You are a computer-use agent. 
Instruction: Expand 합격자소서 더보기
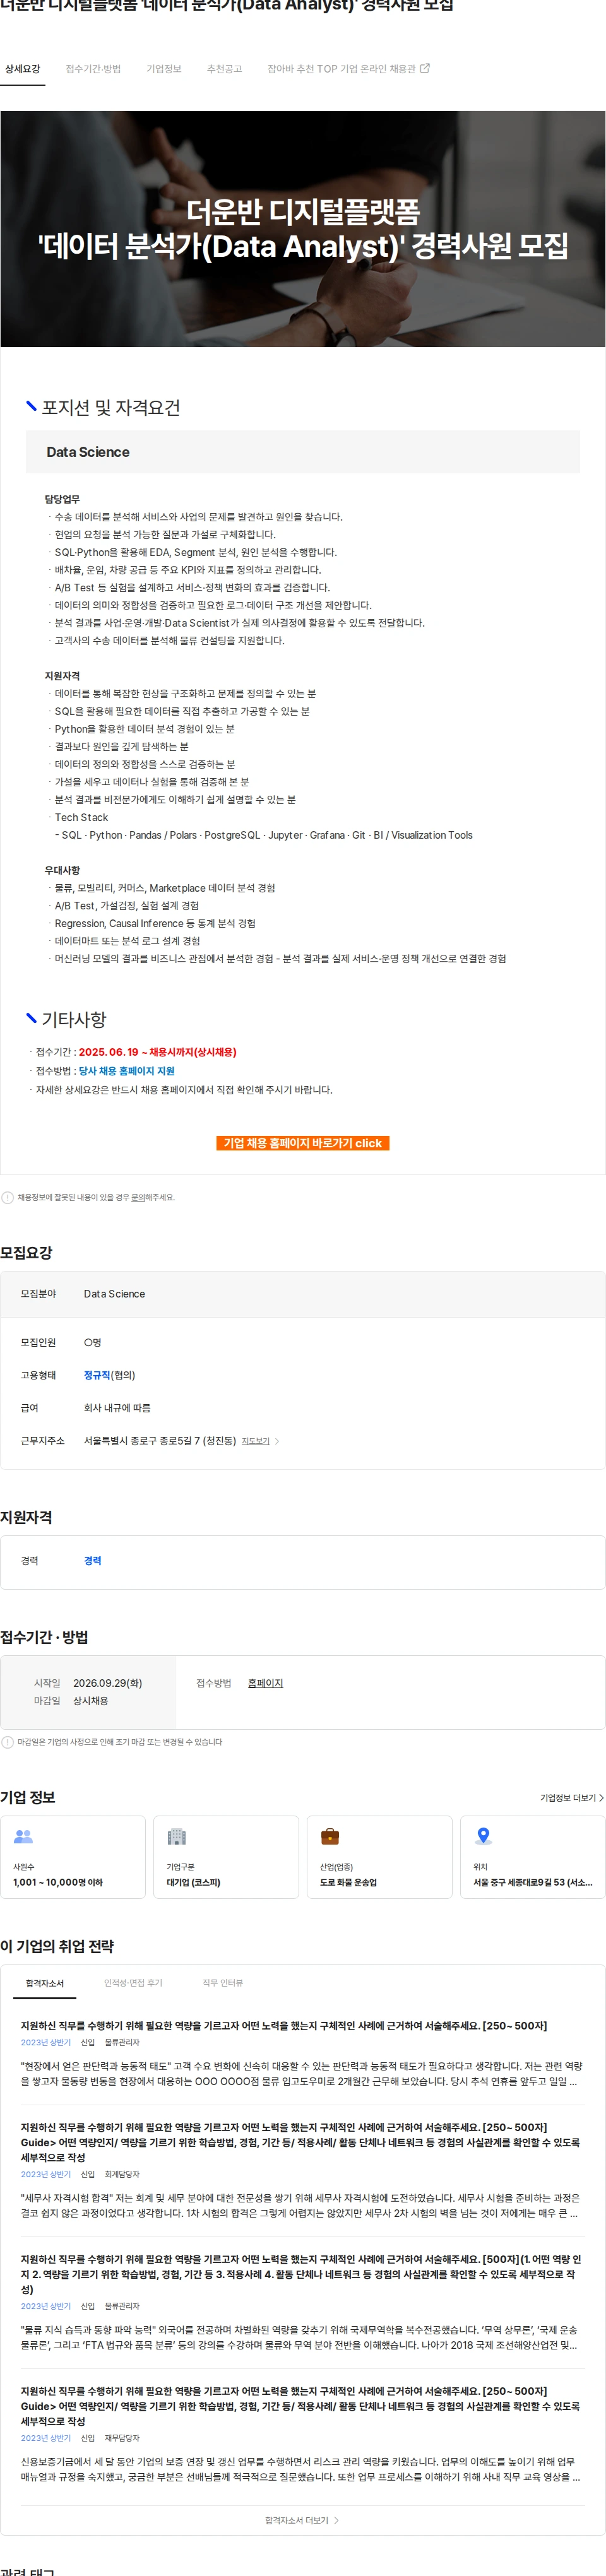302,2520
